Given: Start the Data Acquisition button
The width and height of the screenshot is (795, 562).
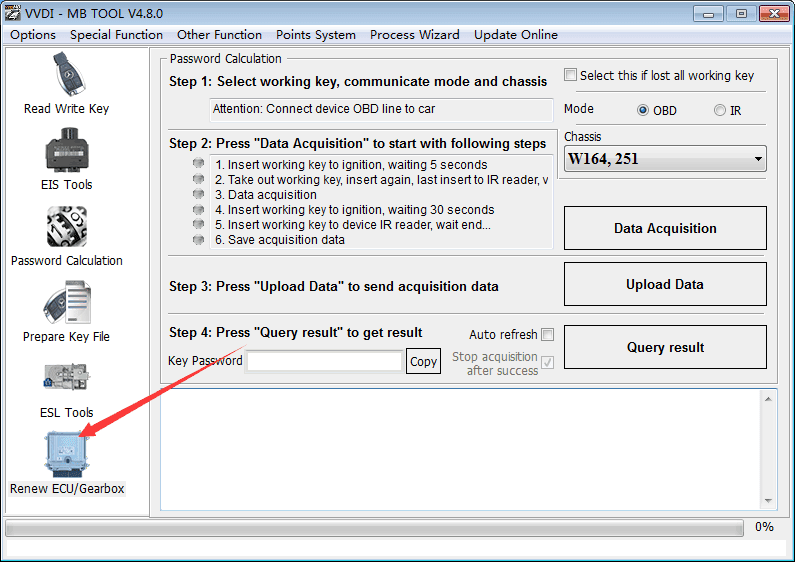Looking at the screenshot, I should click(x=665, y=228).
